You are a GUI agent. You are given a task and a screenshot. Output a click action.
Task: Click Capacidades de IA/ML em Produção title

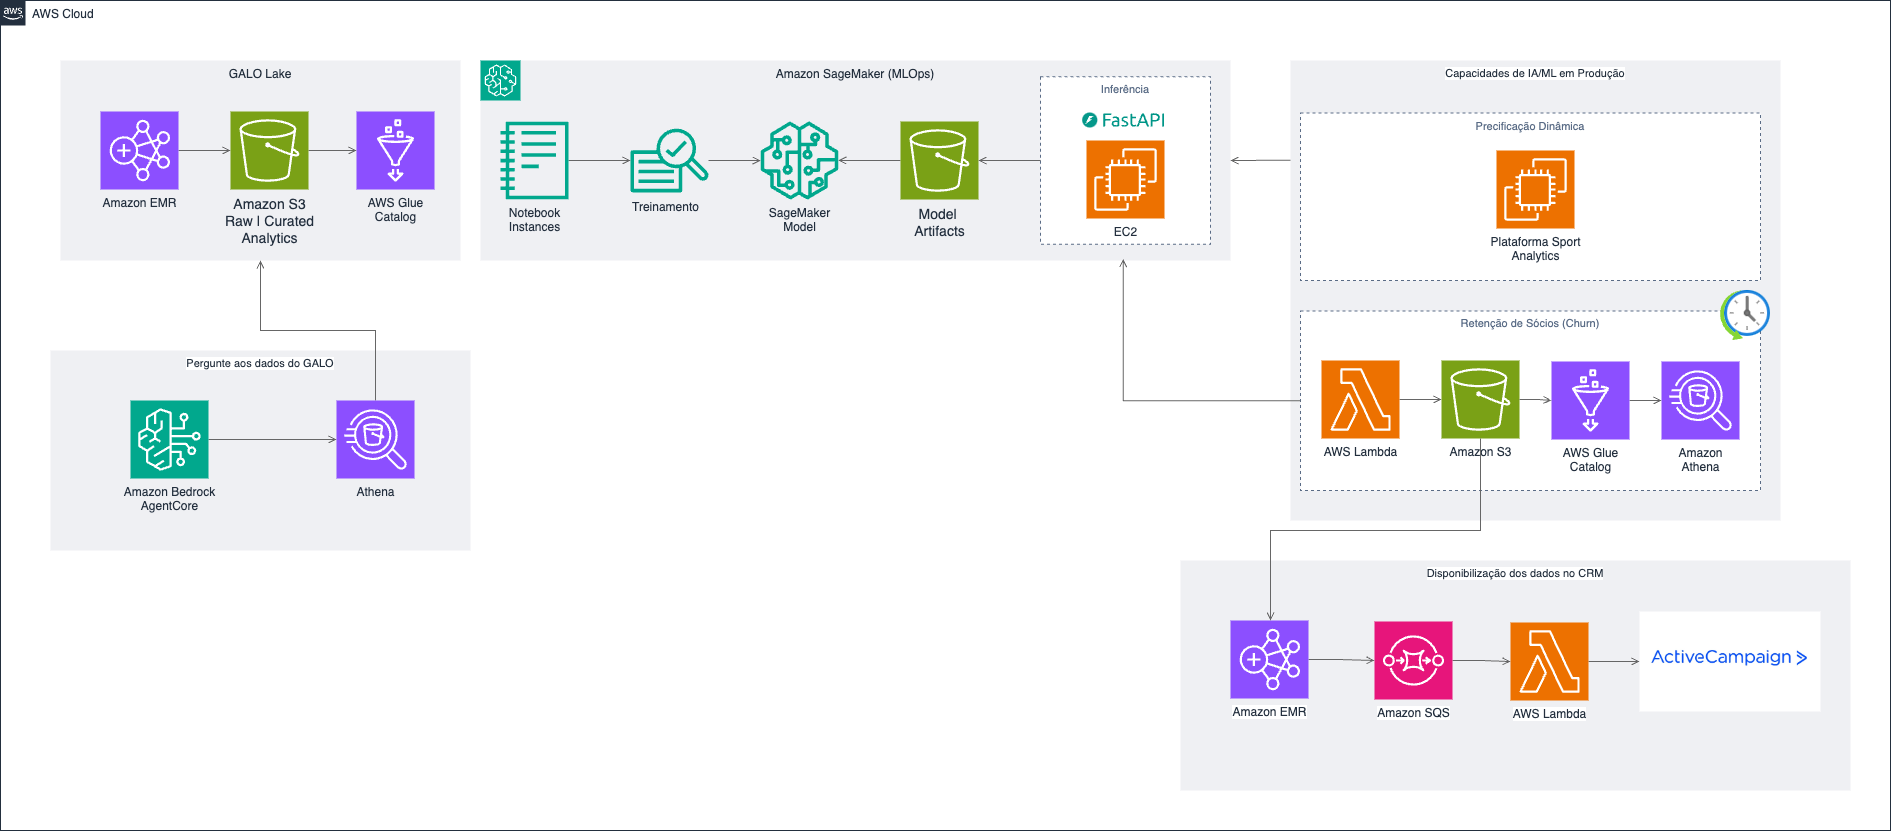pyautogui.click(x=1534, y=74)
